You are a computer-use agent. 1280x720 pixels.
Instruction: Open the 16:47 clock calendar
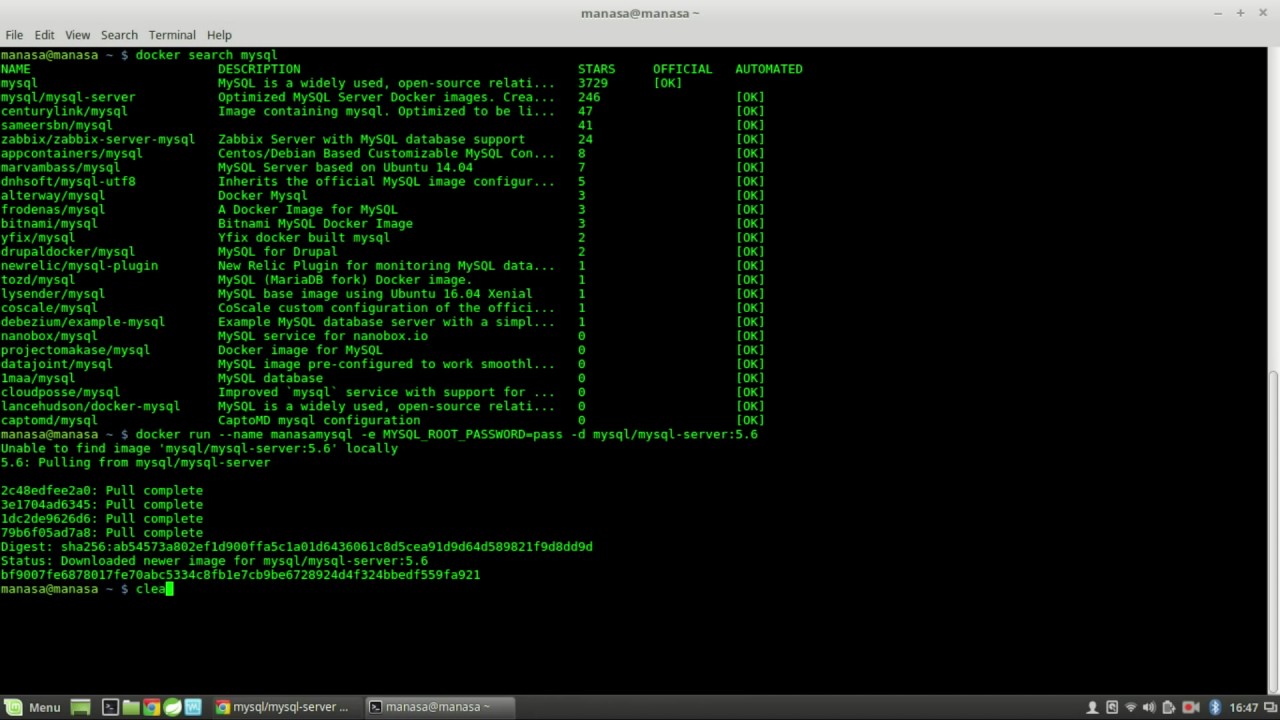coord(1244,707)
